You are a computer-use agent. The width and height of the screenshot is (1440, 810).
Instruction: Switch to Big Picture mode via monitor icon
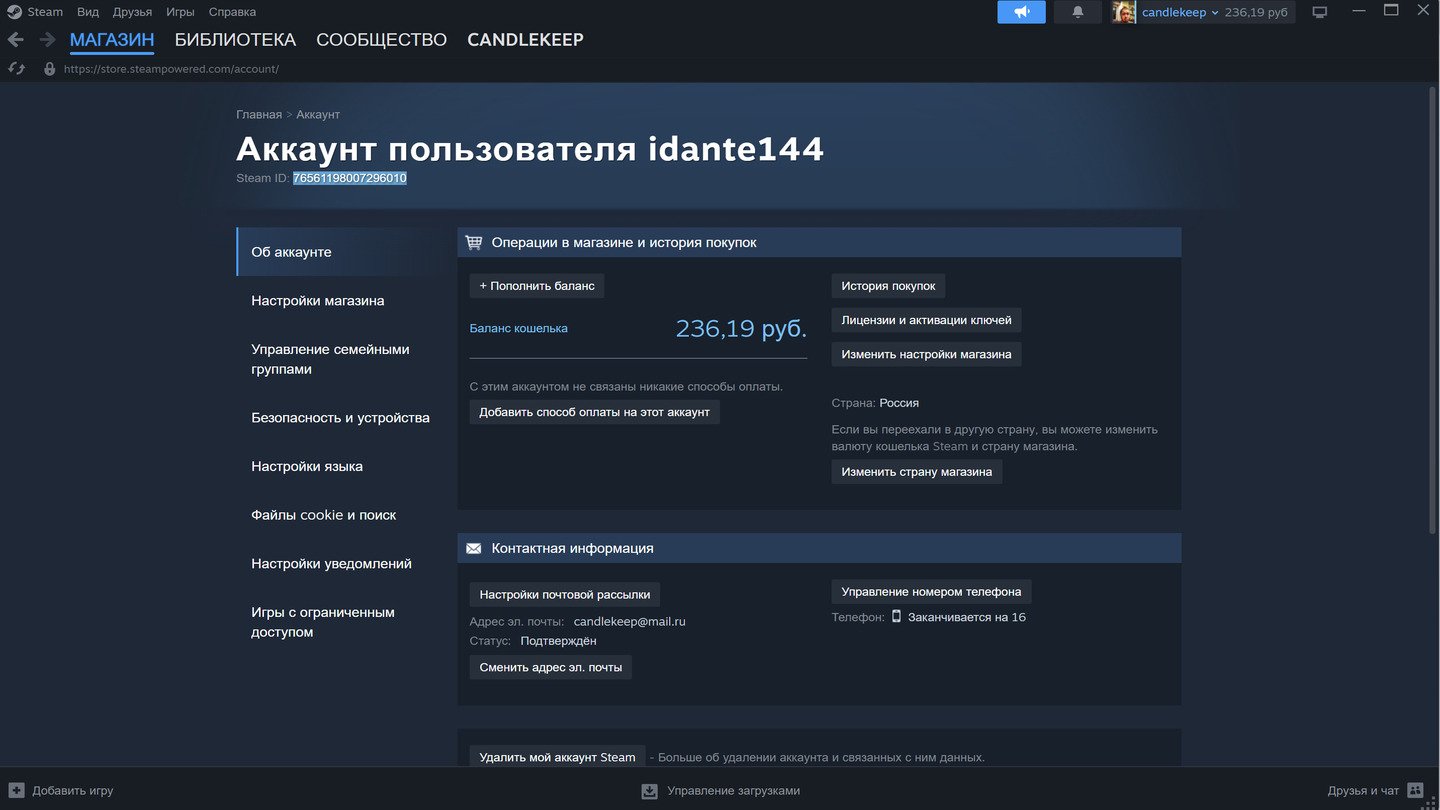tap(1320, 12)
